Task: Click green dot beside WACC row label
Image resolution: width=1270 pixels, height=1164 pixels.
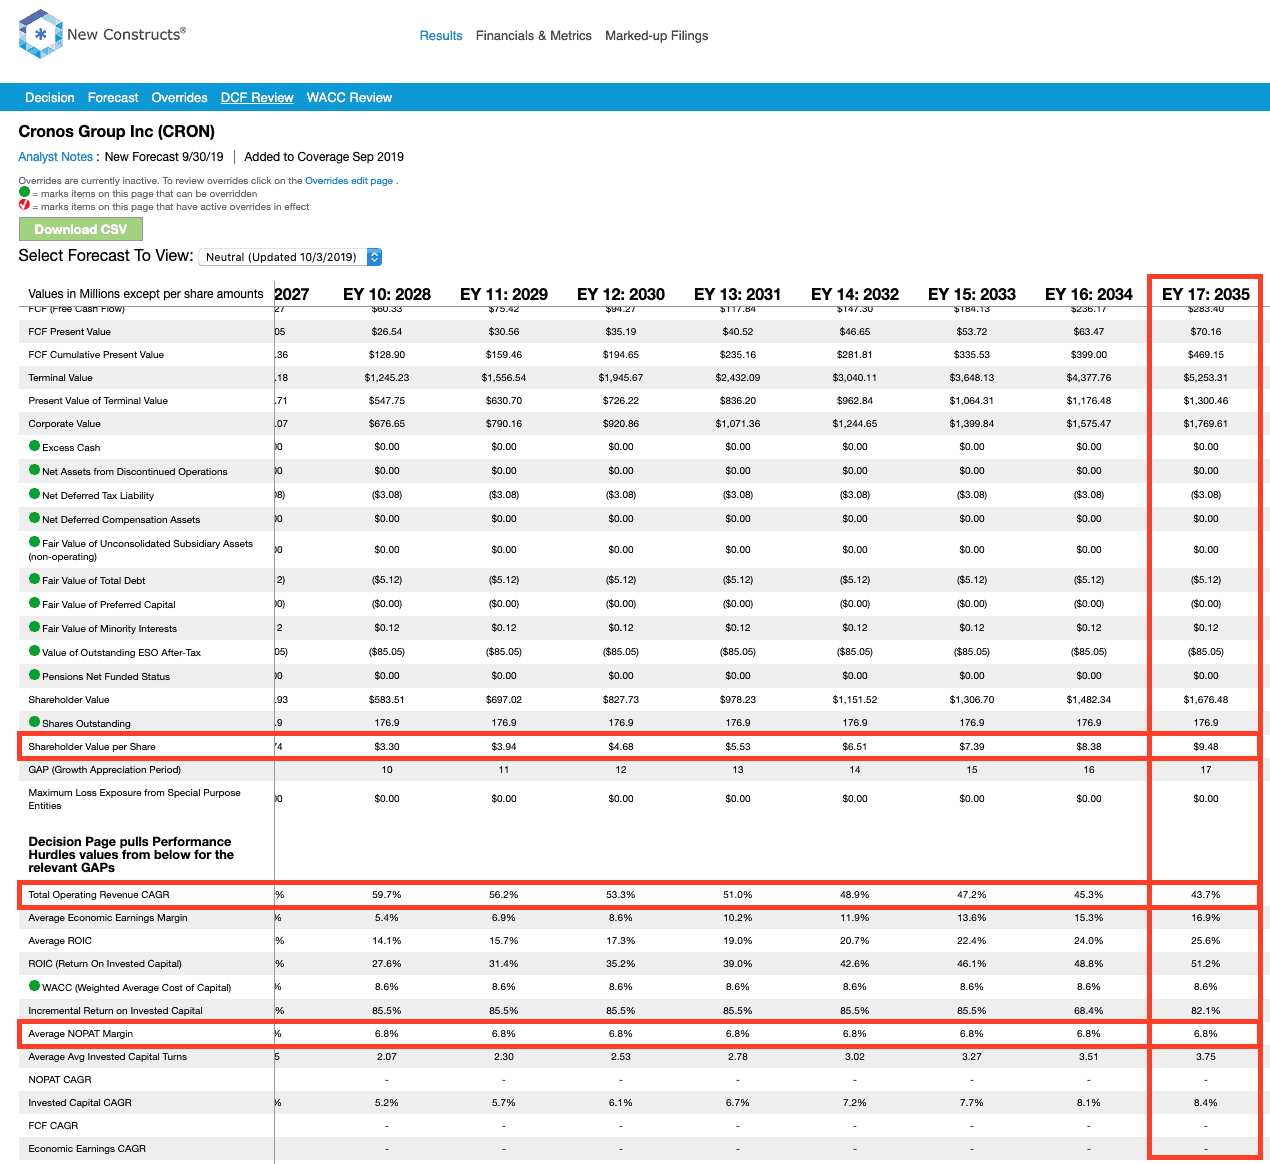Action: coord(34,986)
